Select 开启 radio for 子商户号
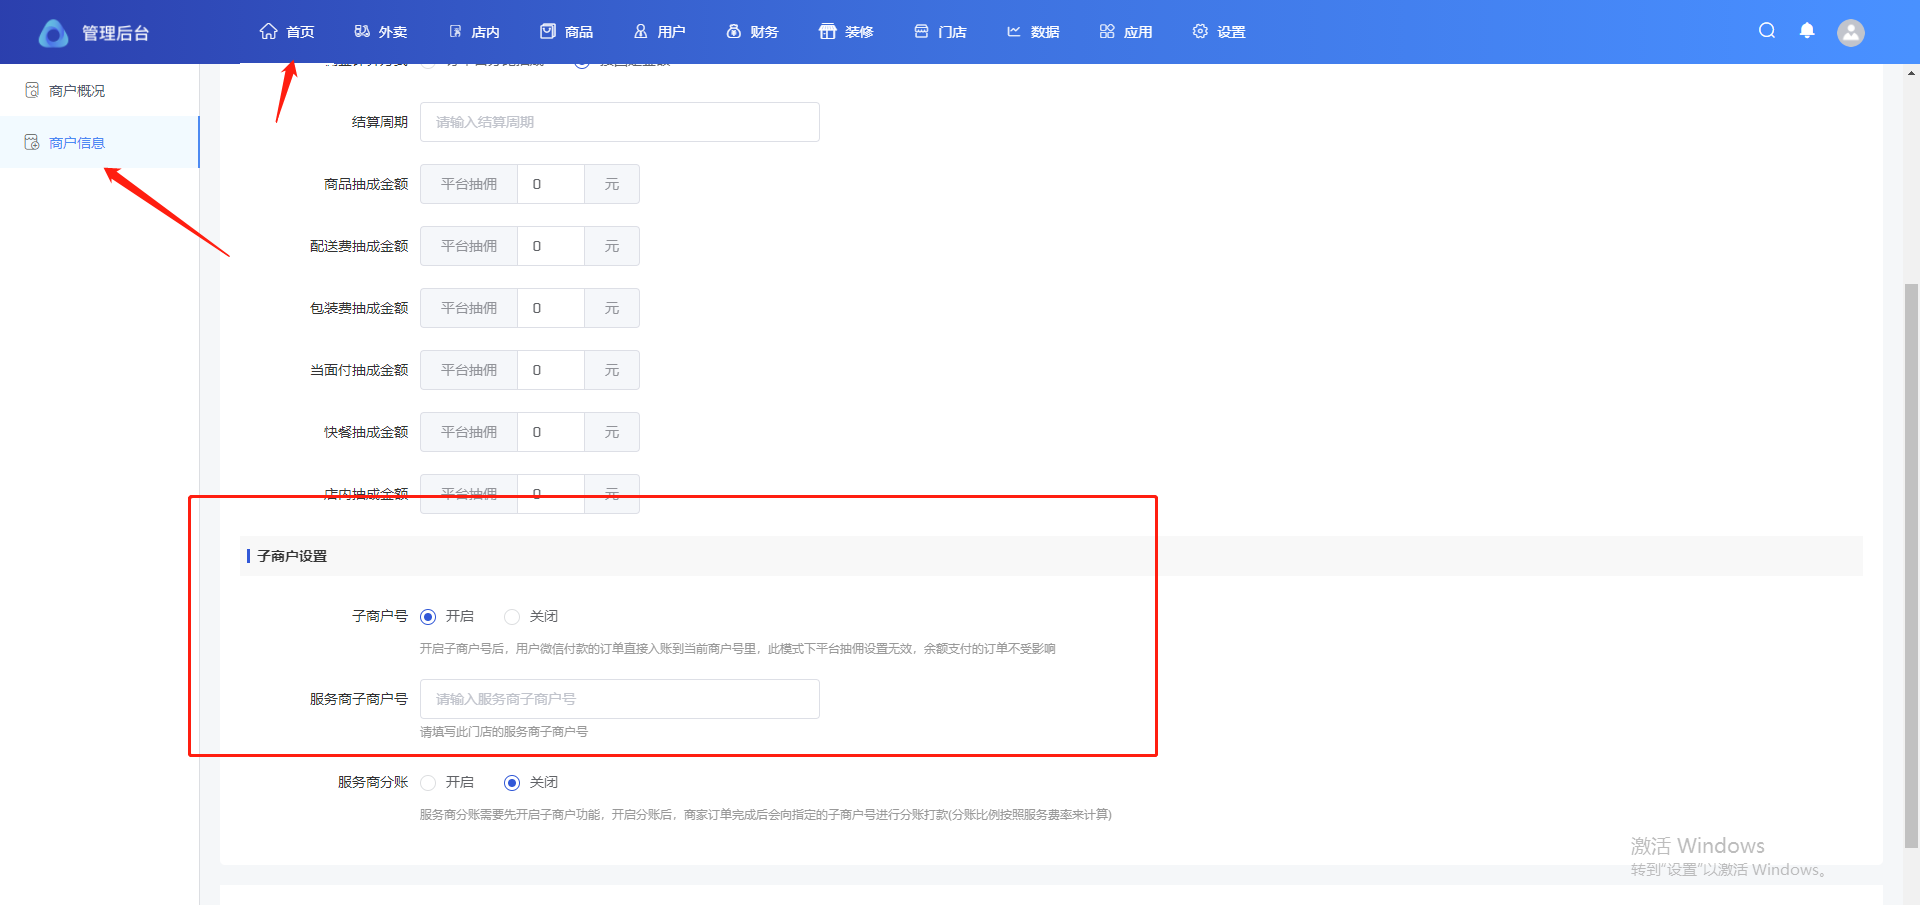The height and width of the screenshot is (905, 1920). pos(428,617)
